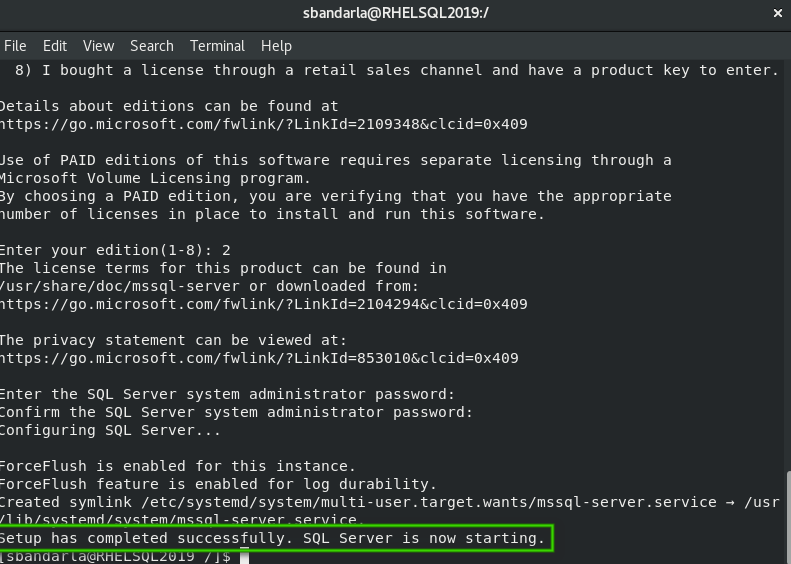Open the Terminal menu
791x564 pixels.
click(217, 46)
